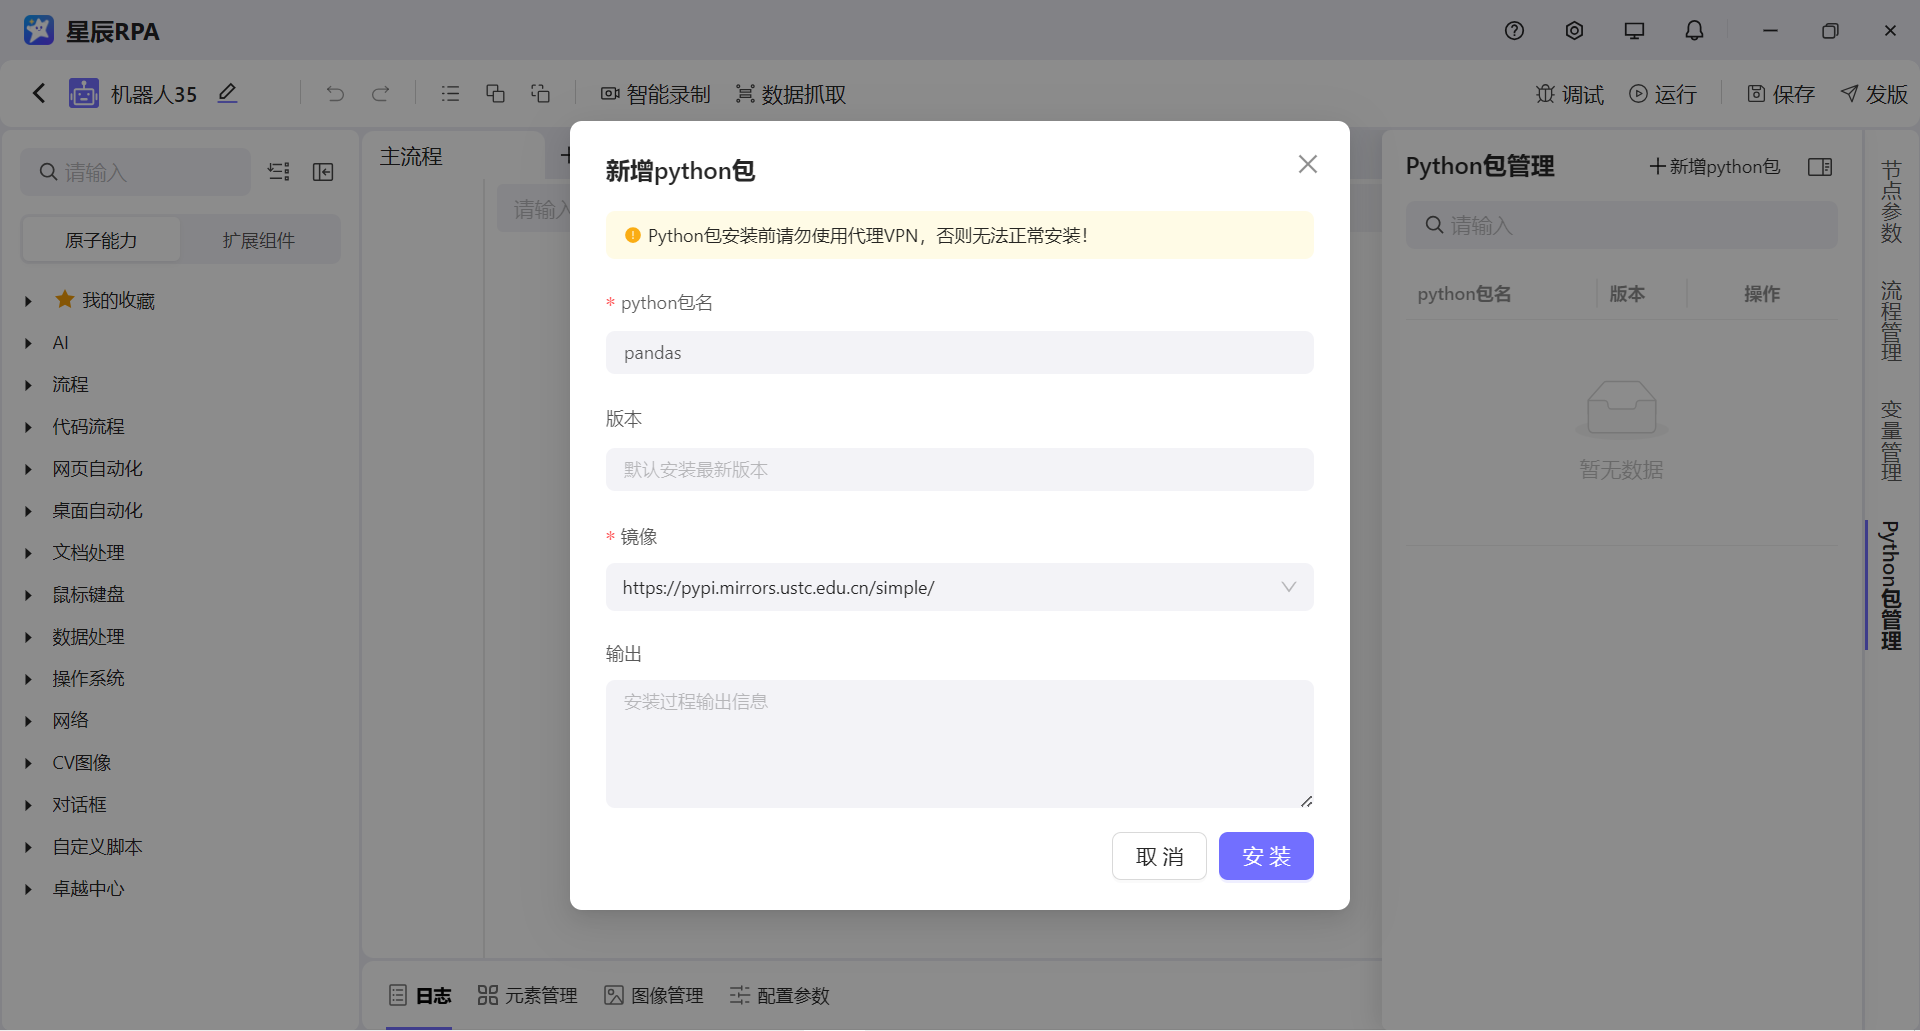Open the 镜像 mirror dropdown
Image resolution: width=1920 pixels, height=1031 pixels.
[1288, 587]
